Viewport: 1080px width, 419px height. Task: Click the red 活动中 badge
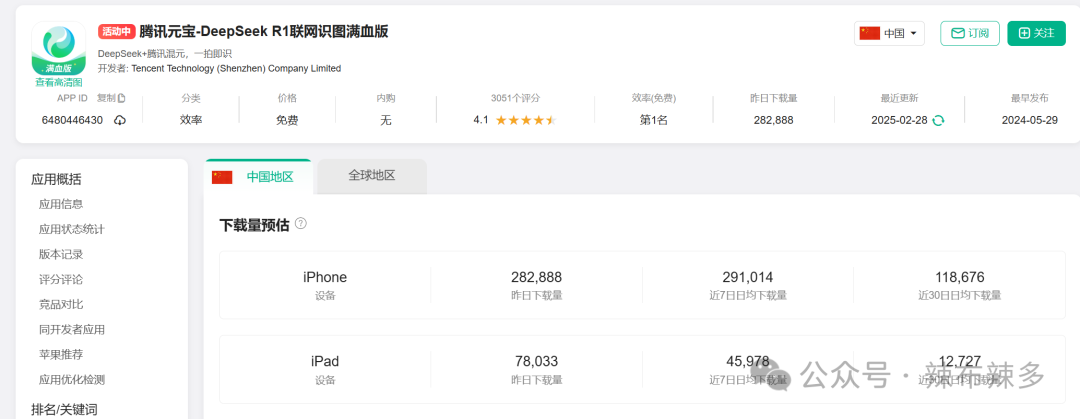pyautogui.click(x=116, y=31)
